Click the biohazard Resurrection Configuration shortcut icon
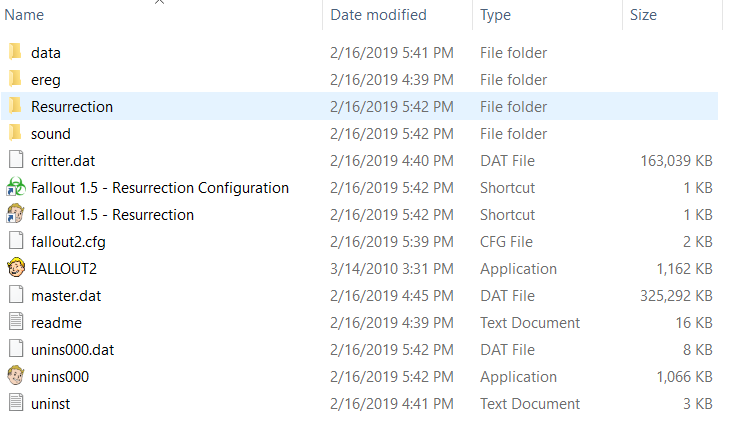The image size is (741, 427). [x=16, y=187]
